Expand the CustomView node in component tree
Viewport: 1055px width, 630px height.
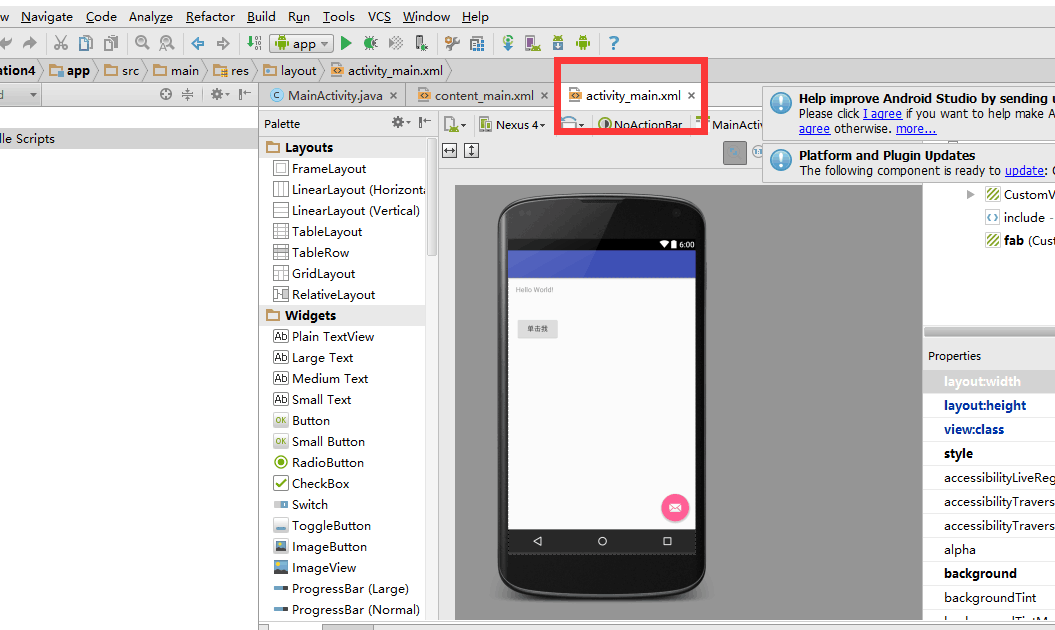[970, 195]
